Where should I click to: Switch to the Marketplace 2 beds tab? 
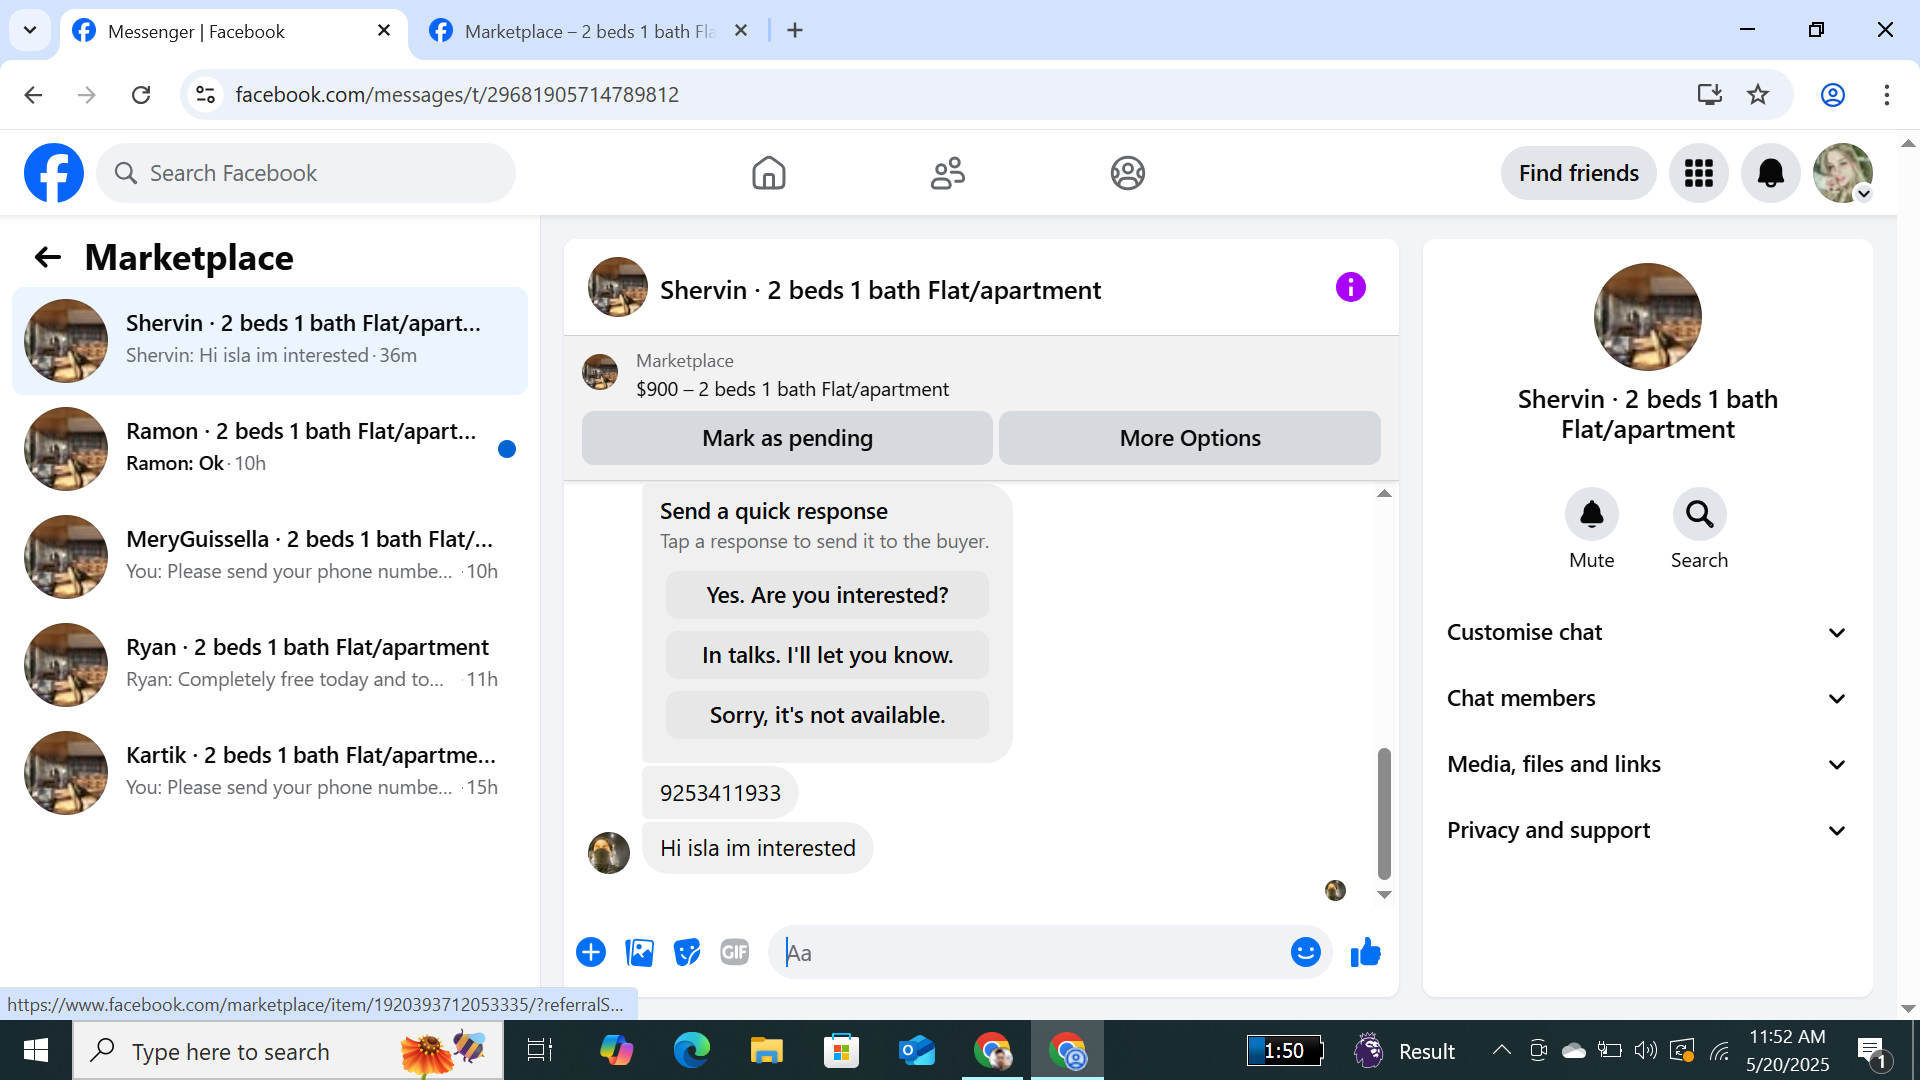pos(588,32)
